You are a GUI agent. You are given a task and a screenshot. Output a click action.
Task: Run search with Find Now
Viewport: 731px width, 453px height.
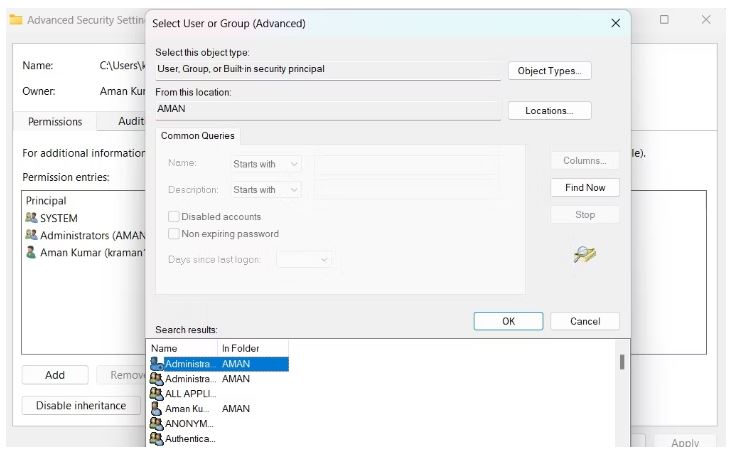click(585, 188)
